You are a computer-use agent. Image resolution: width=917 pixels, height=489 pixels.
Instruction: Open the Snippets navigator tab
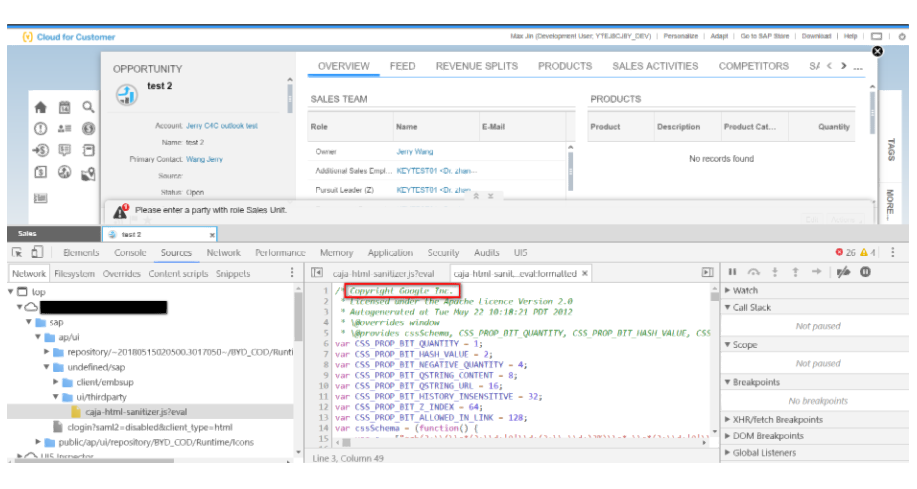tap(233, 273)
